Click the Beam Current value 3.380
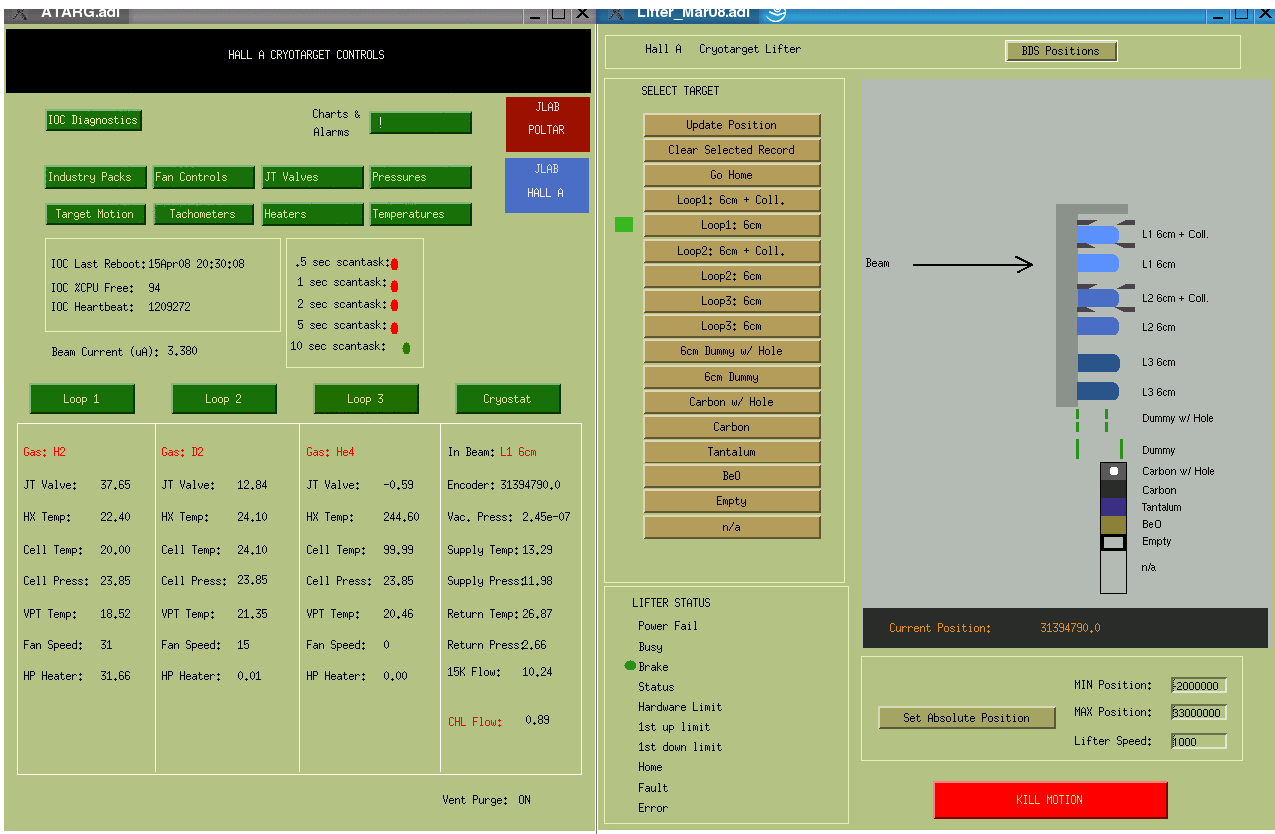1275x834 pixels. tap(182, 352)
